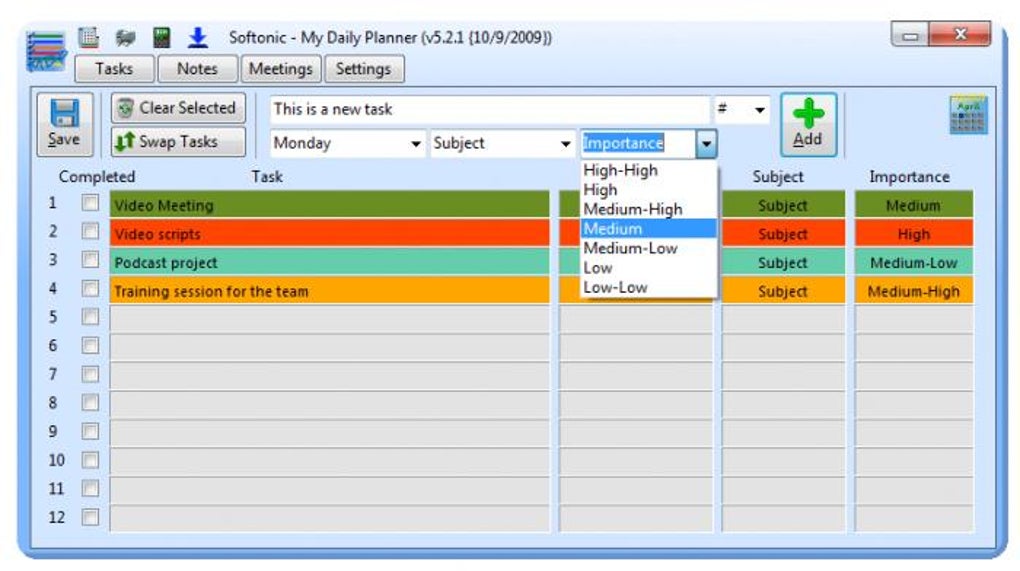
Task: Mark the checkbox in row 8
Action: point(90,403)
